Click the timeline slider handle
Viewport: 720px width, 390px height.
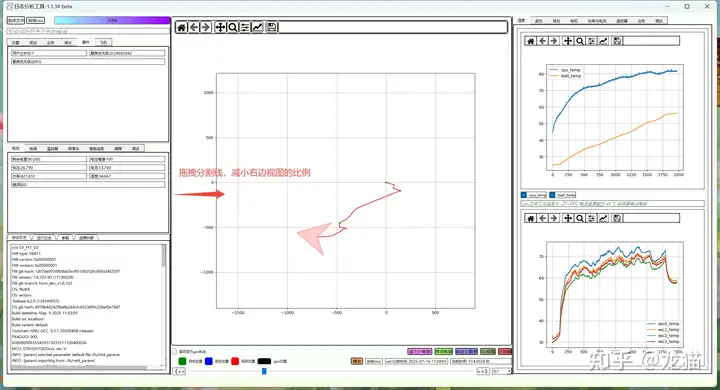264,371
